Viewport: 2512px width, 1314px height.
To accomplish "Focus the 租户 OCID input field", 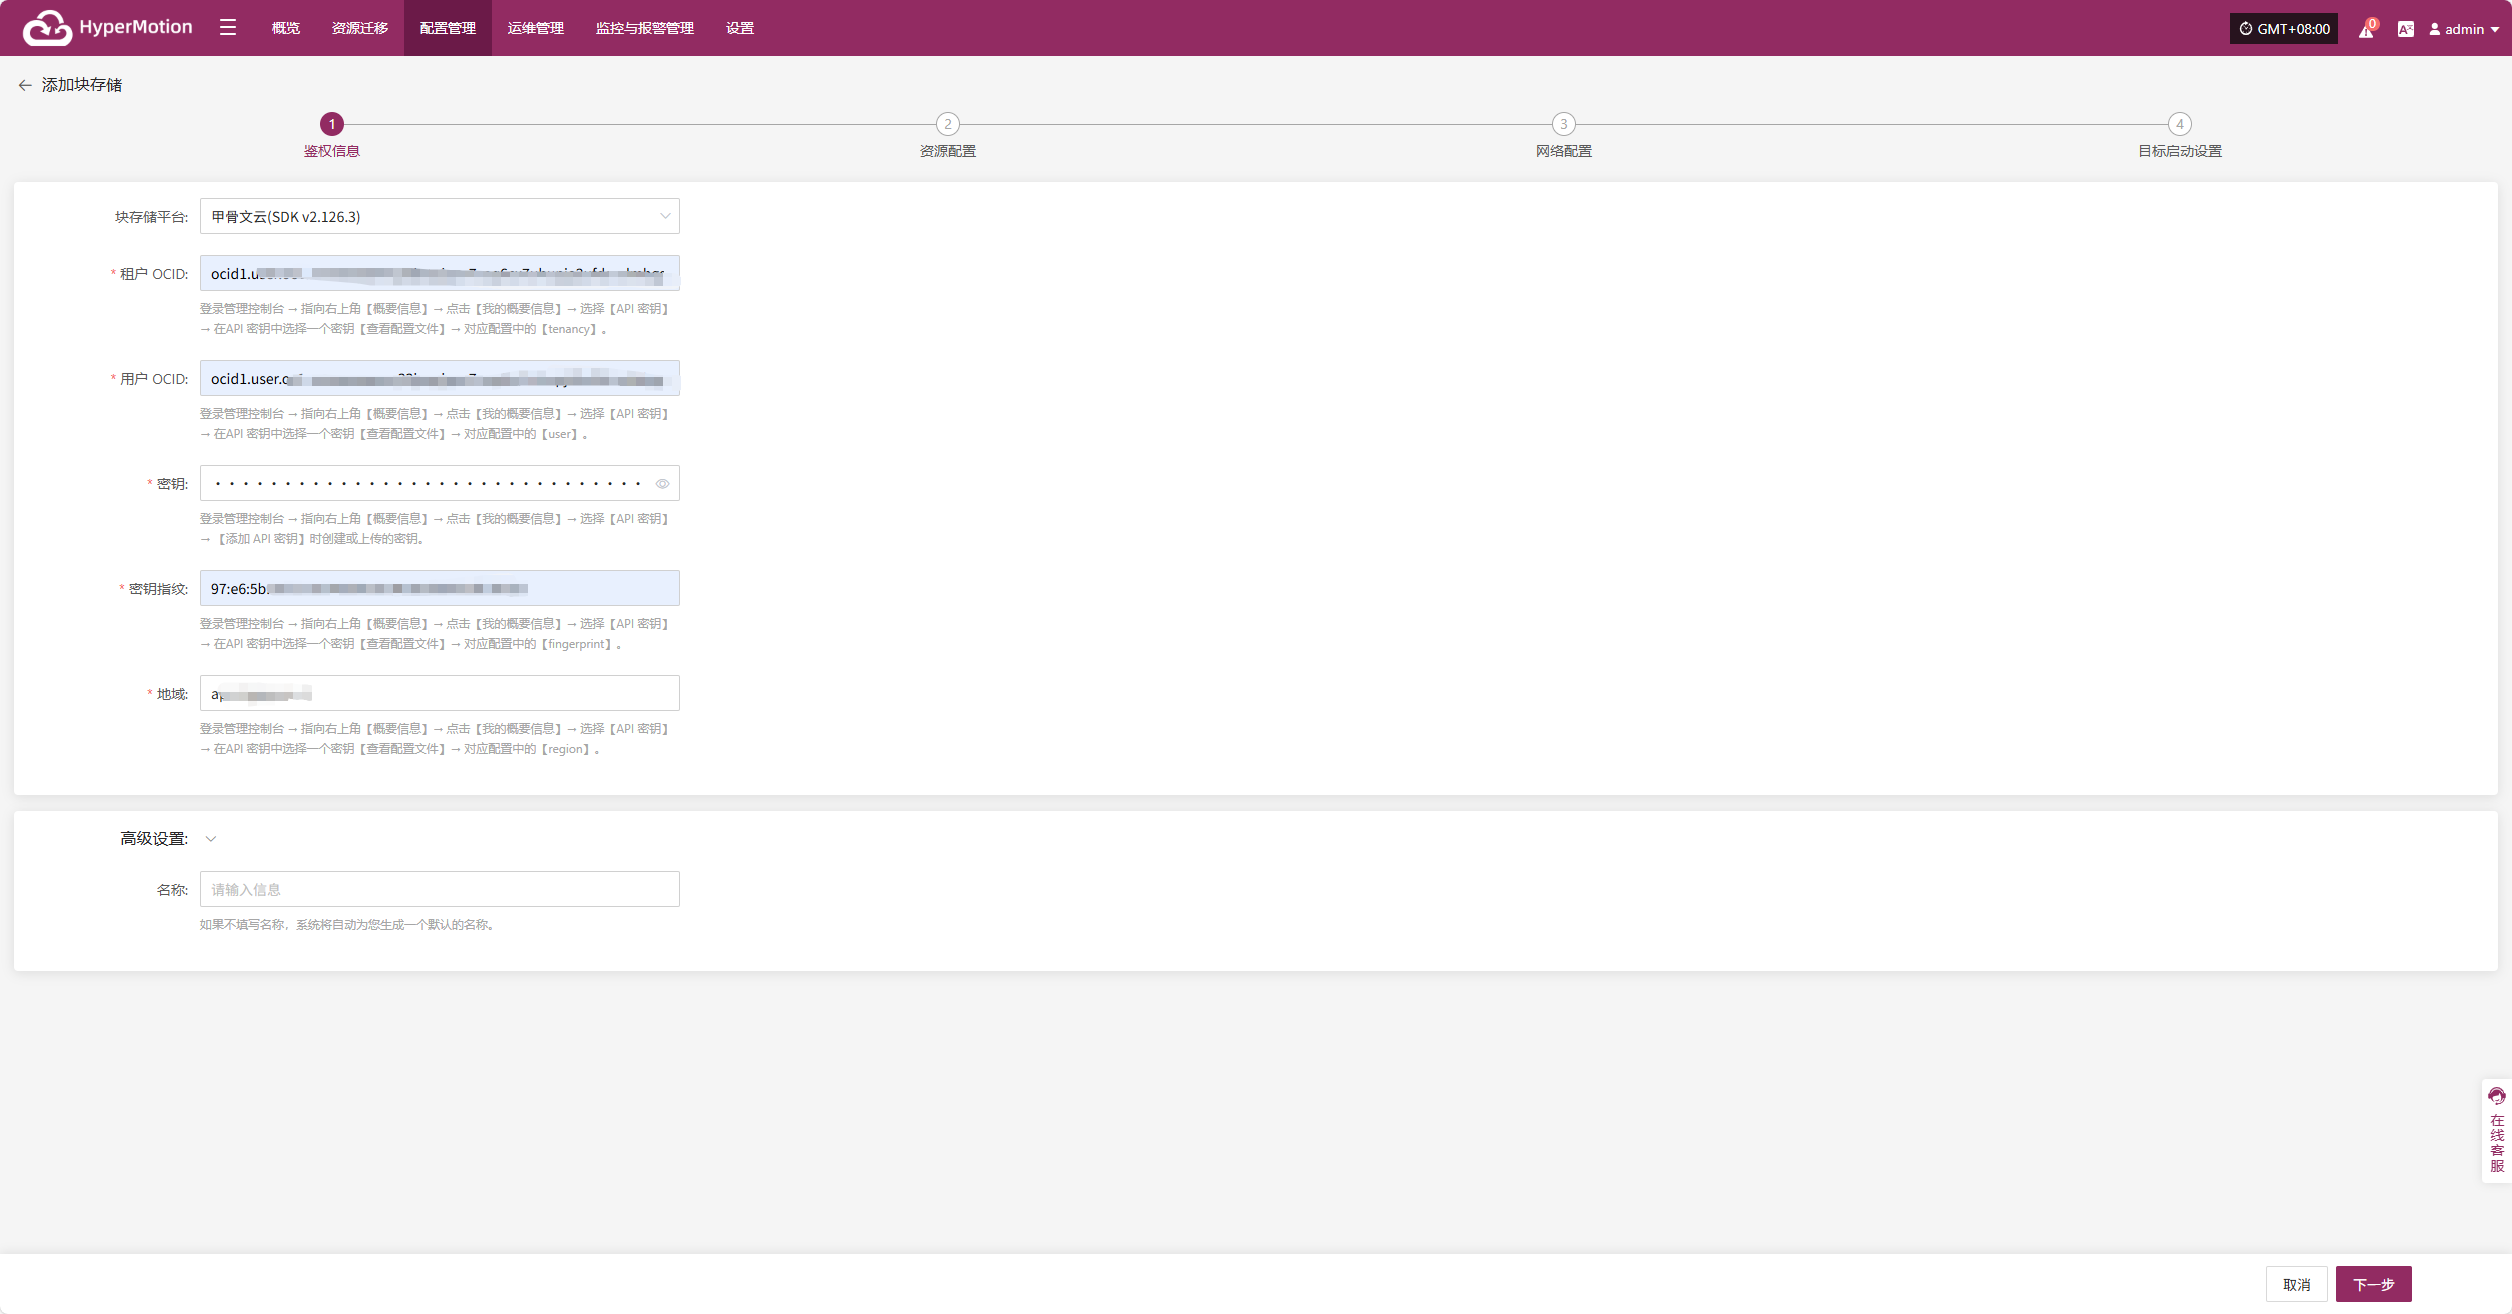I will pos(440,273).
